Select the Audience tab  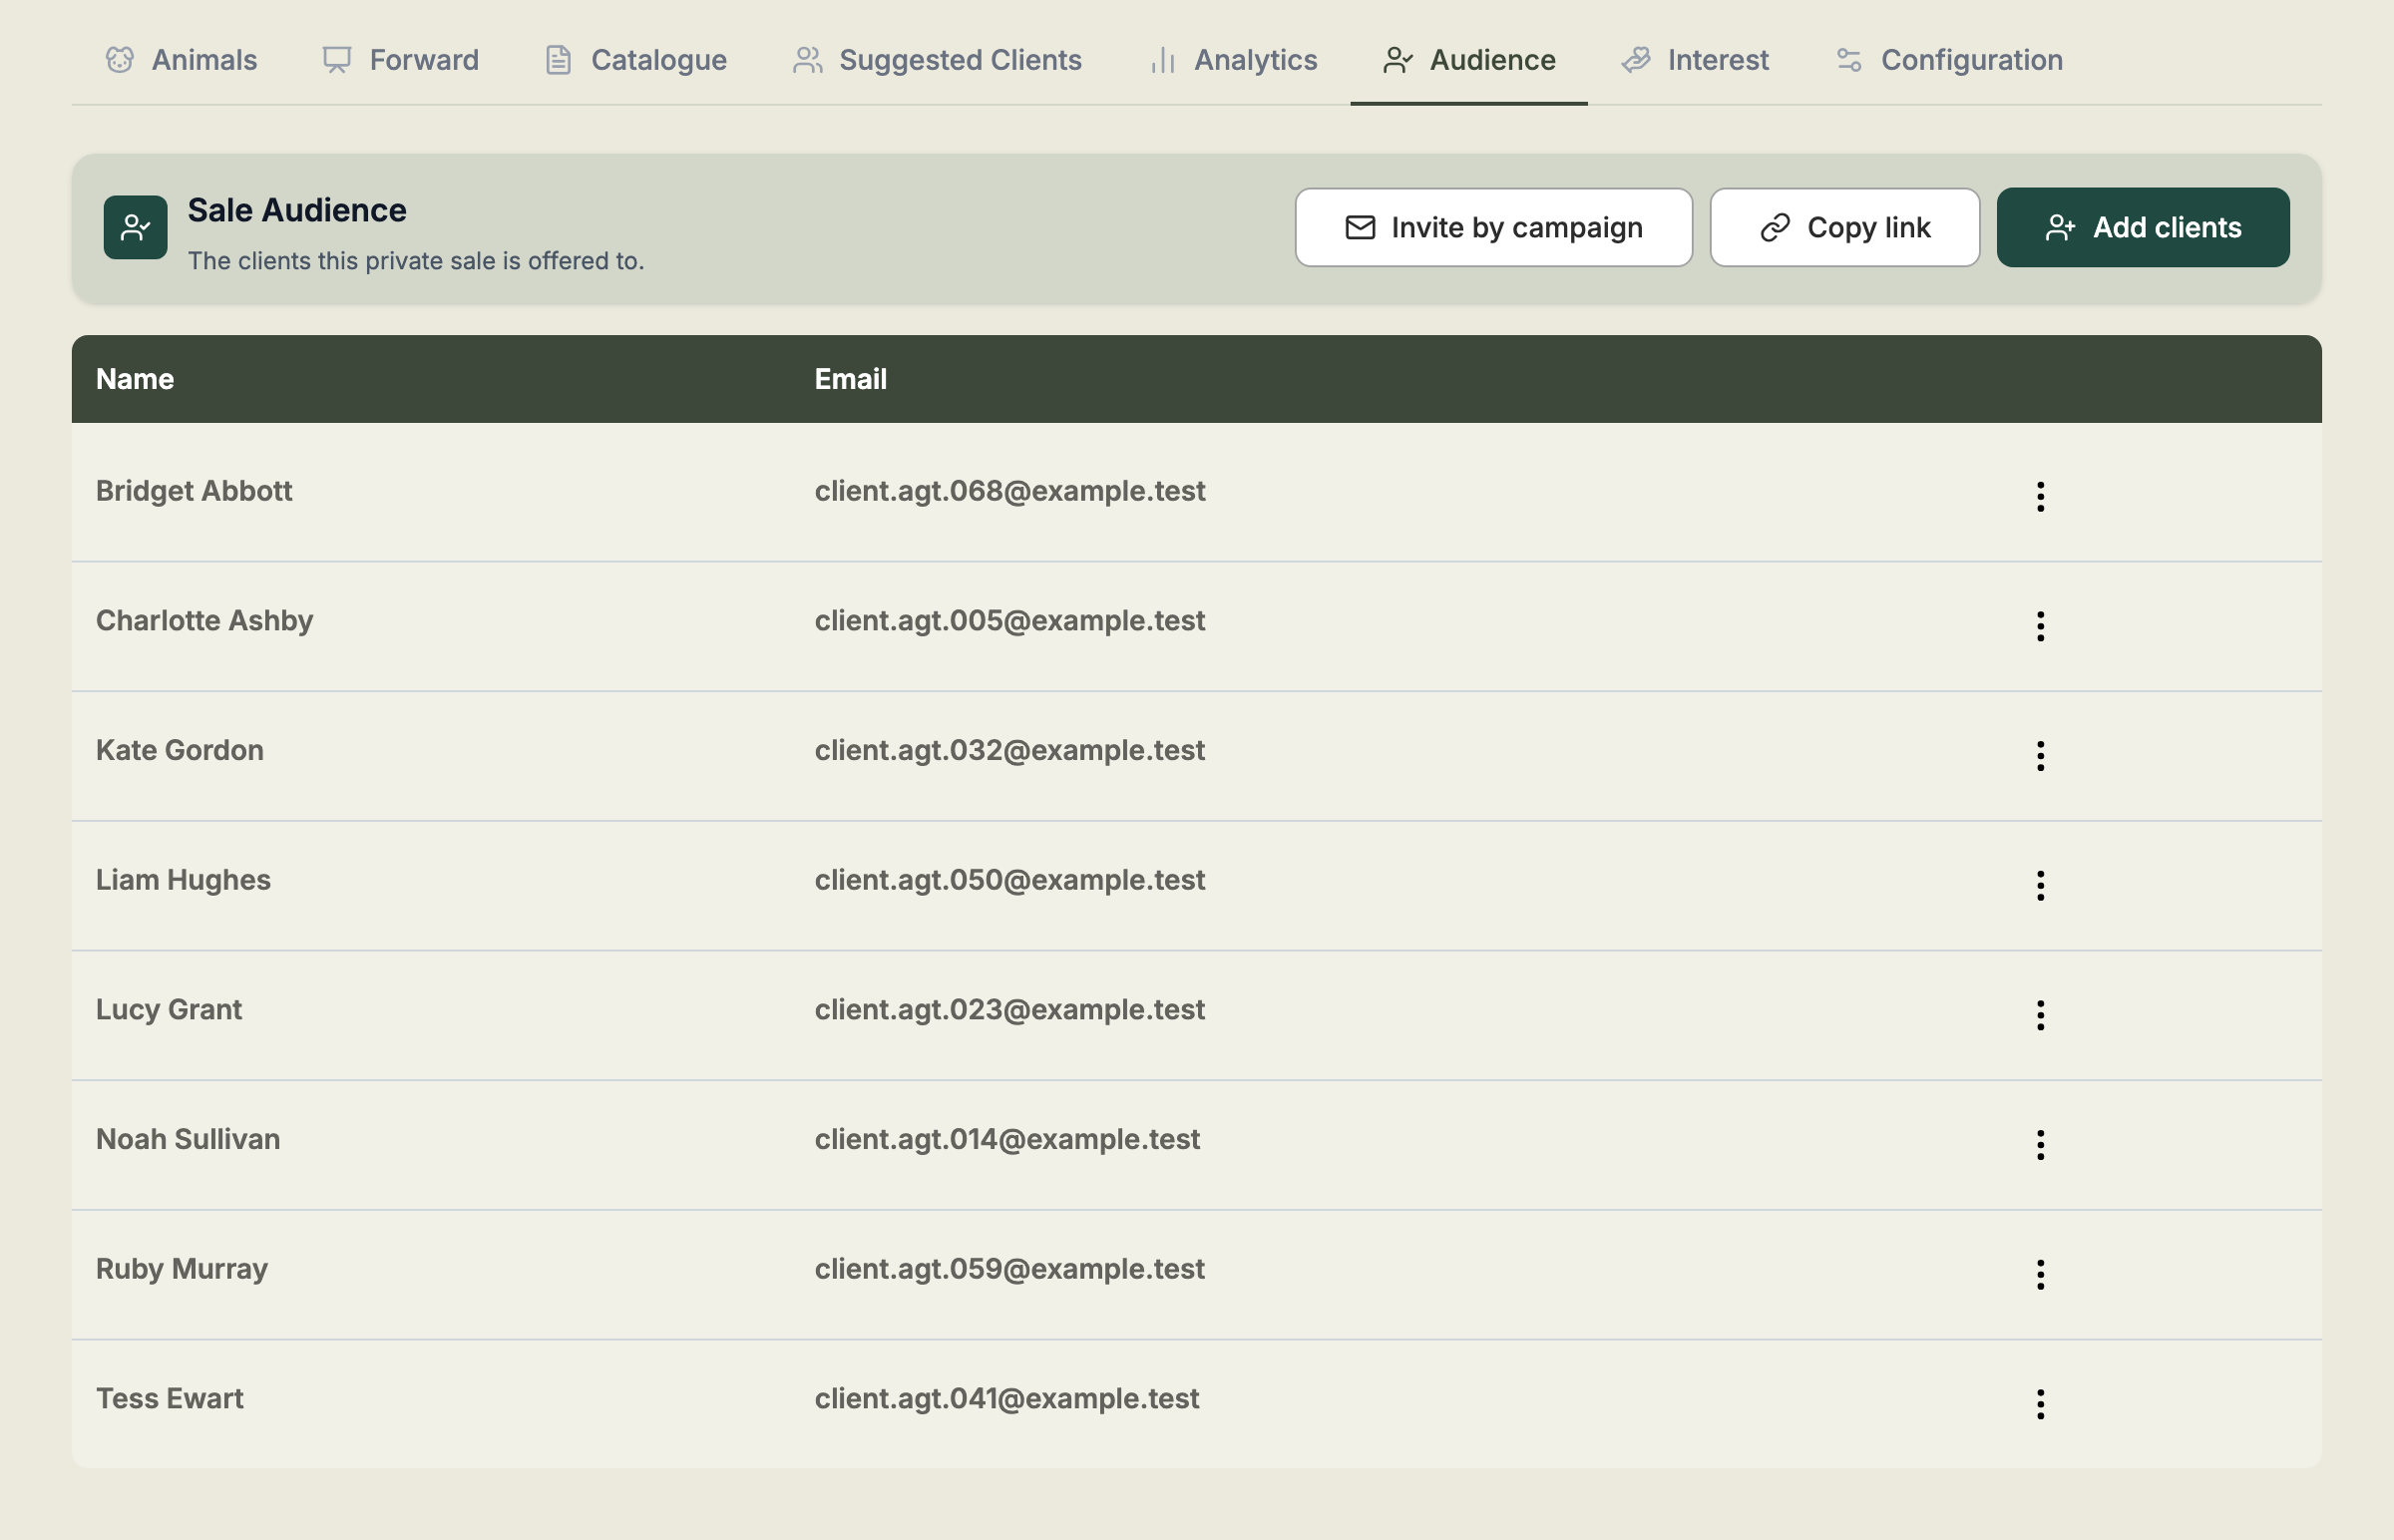[x=1469, y=60]
